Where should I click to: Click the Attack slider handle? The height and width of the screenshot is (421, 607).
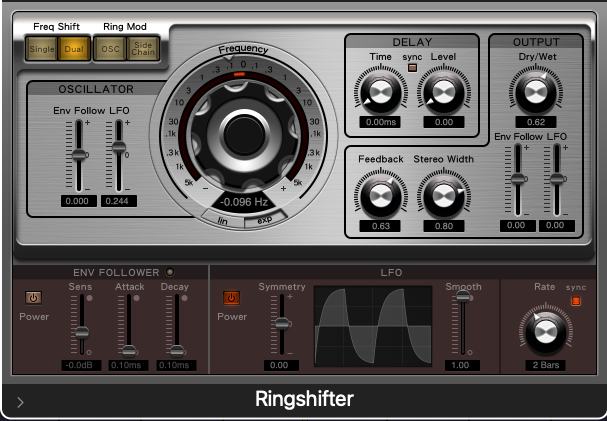click(129, 351)
